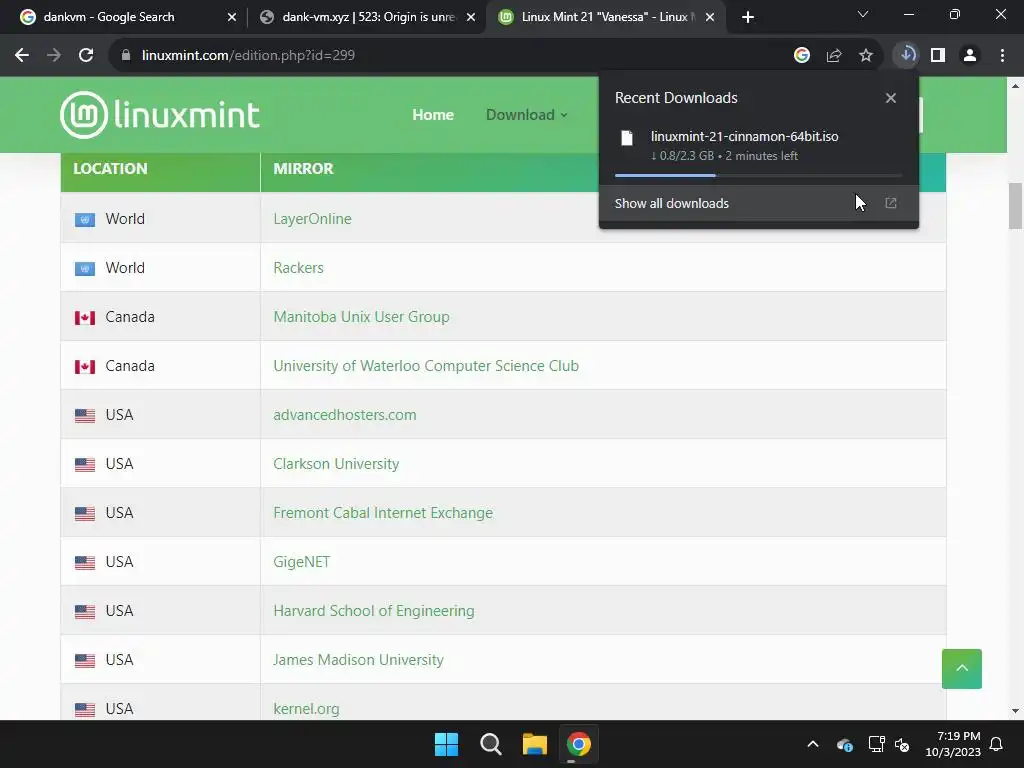Screen dimensions: 1024x768
Task: Open the Chrome side panel
Action: point(938,56)
